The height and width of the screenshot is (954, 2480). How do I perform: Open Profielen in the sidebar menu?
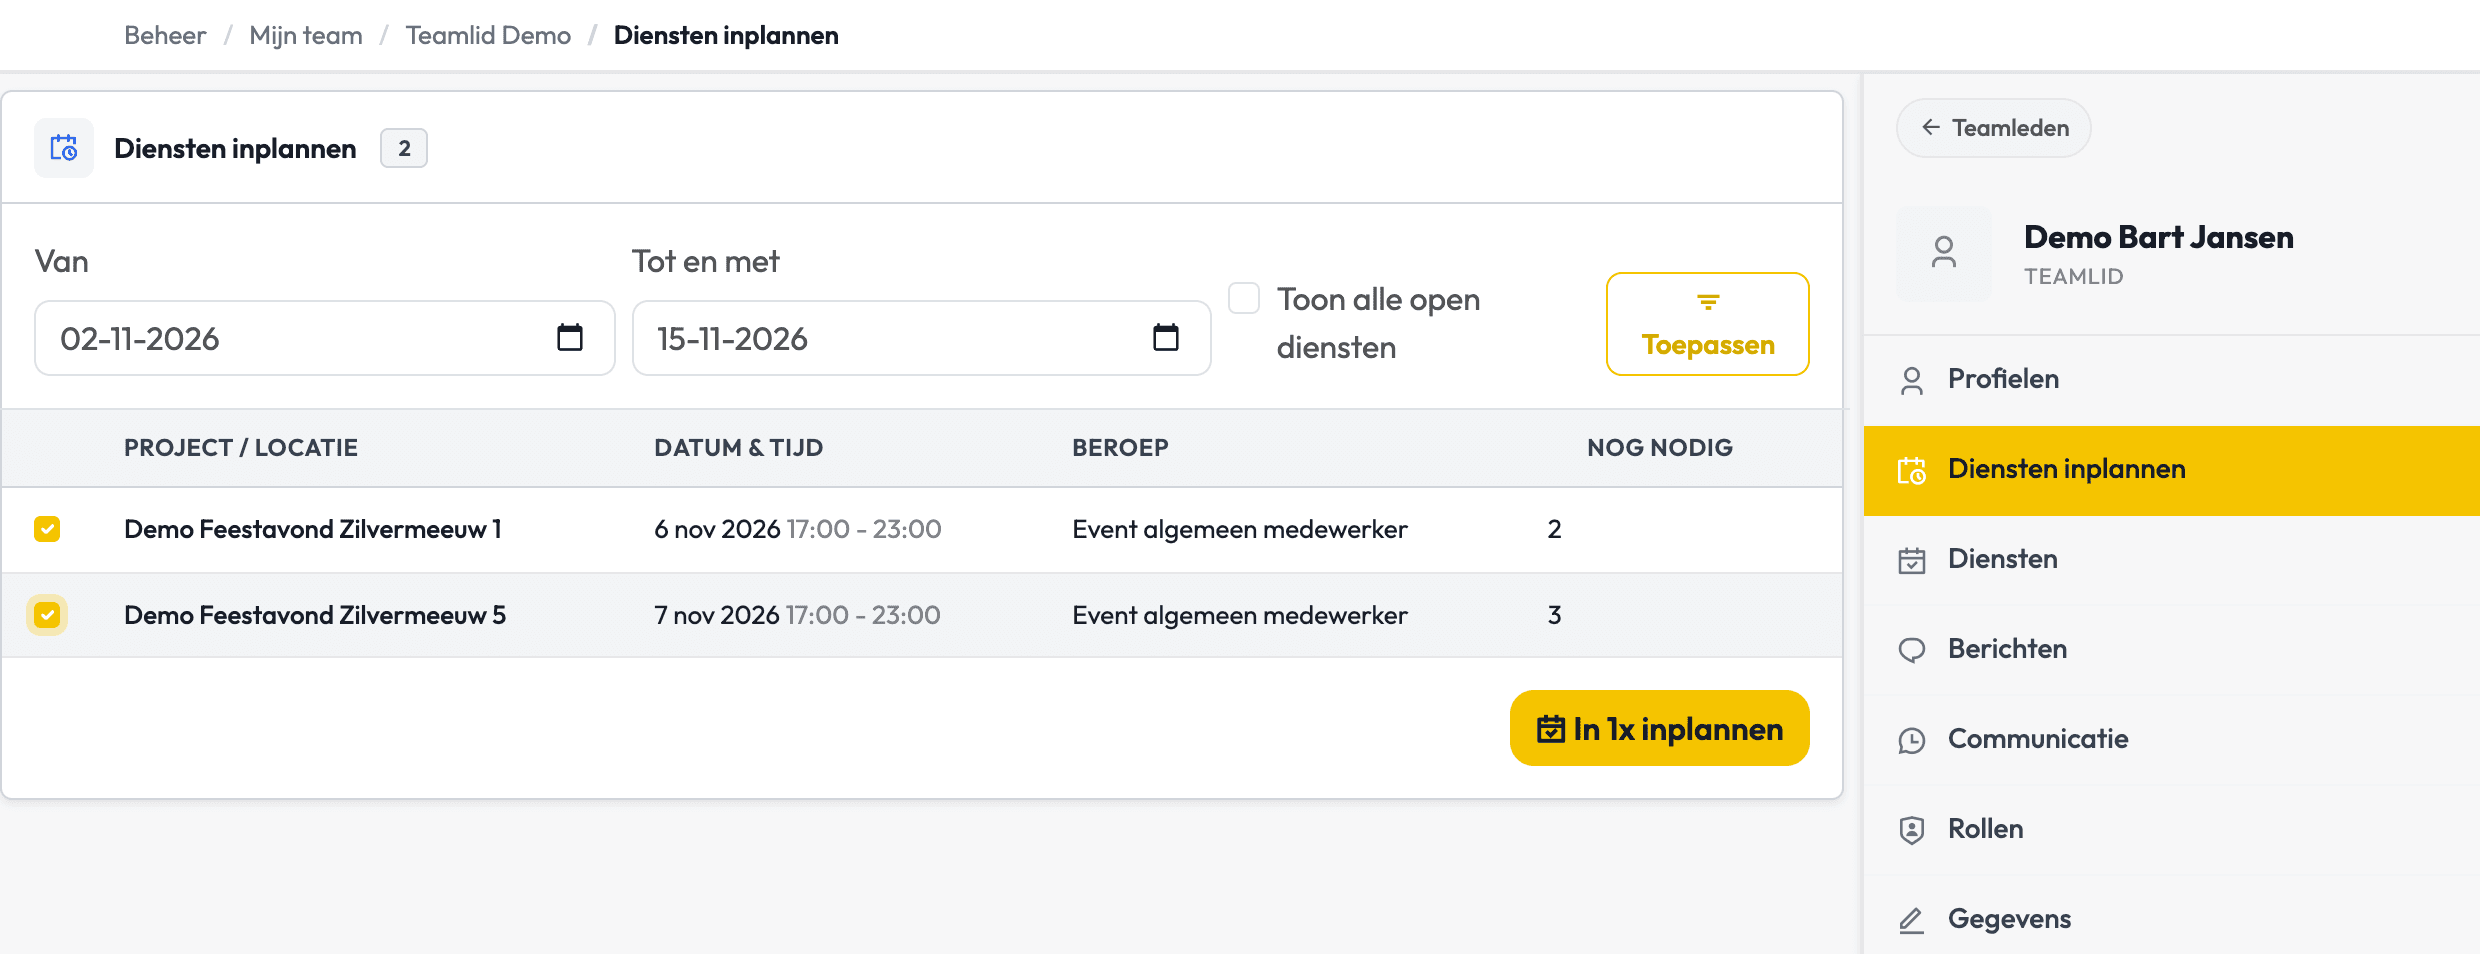pos(2172,380)
